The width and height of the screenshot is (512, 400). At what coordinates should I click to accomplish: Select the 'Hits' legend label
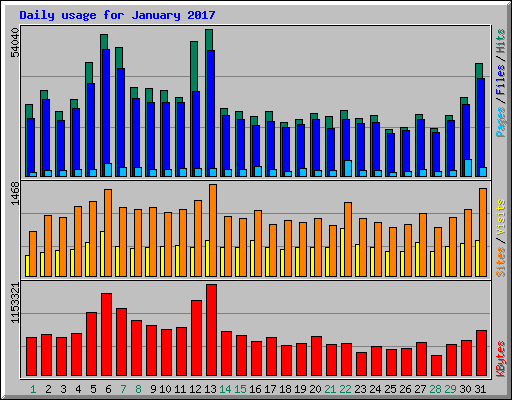tap(501, 41)
